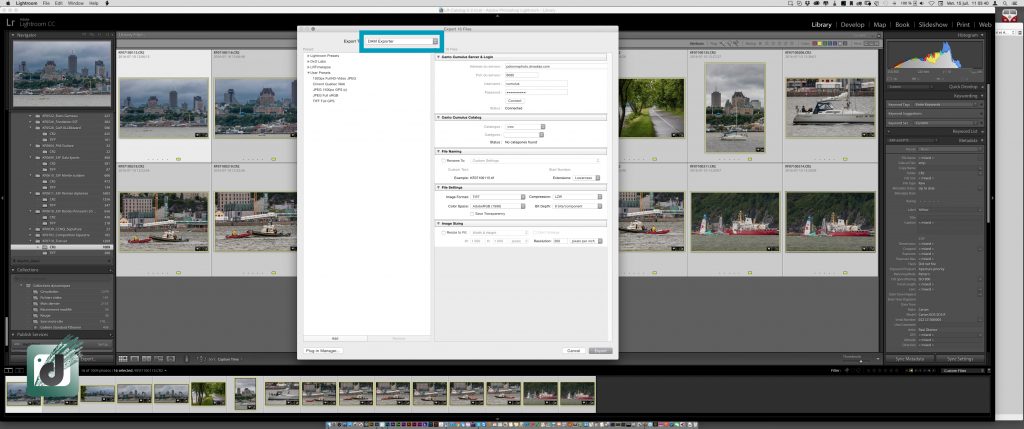The width and height of the screenshot is (1024, 429).
Task: Expand the Lightroom Presets group
Action: [x=308, y=56]
